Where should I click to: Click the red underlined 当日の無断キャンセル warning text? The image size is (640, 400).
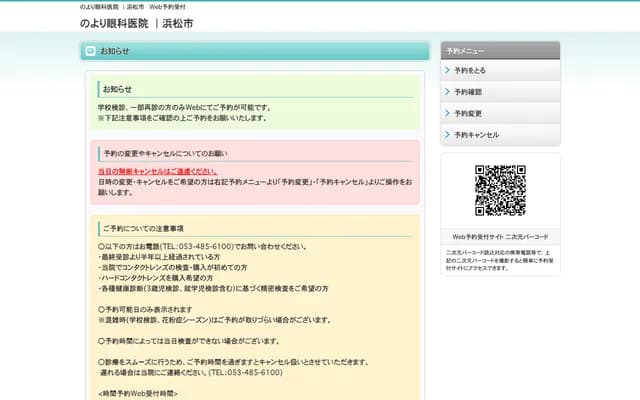pos(158,172)
